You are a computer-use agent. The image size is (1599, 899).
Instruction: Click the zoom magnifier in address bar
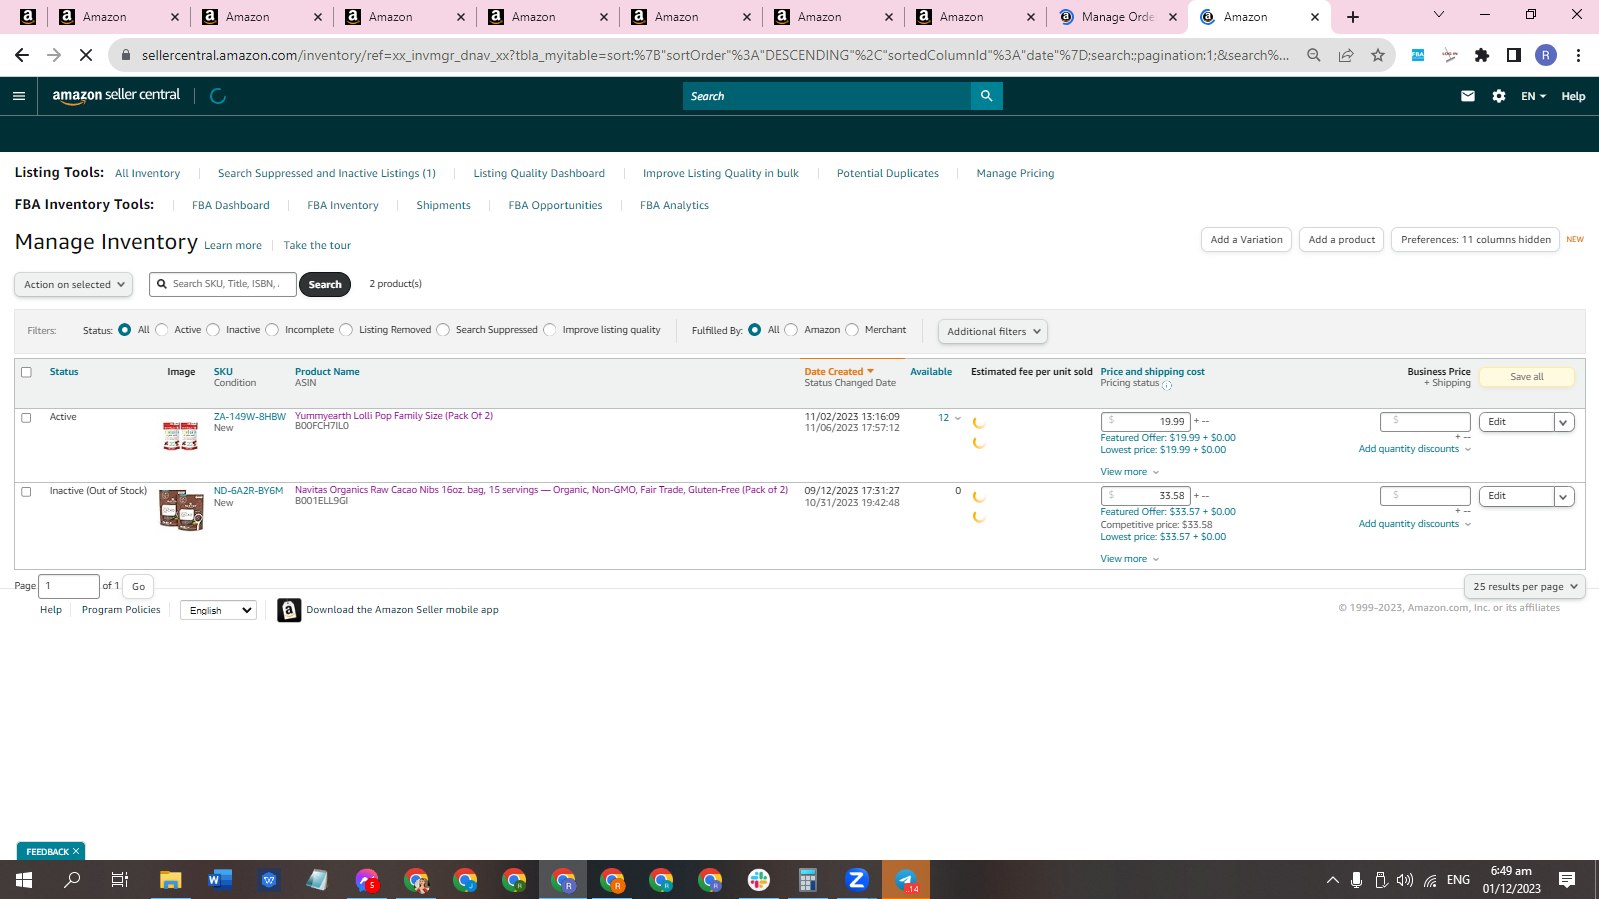point(1314,55)
